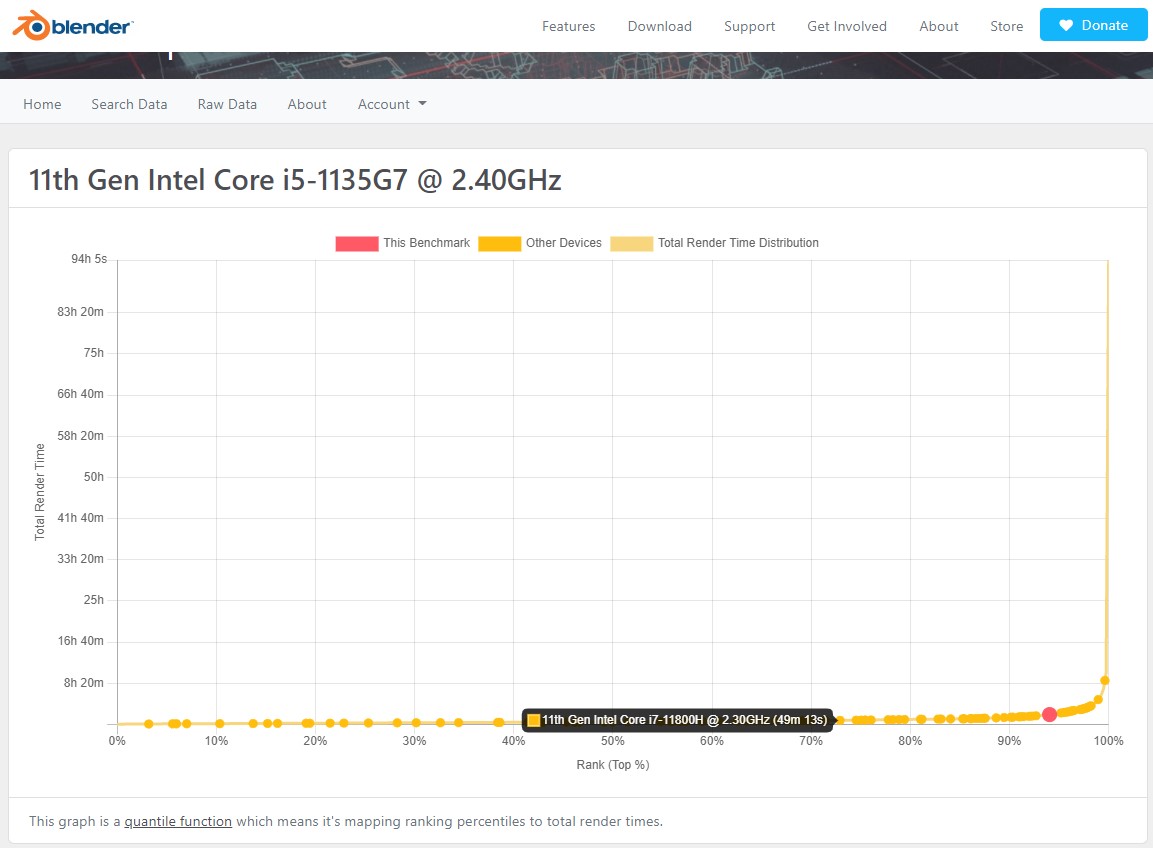The width and height of the screenshot is (1153, 848).
Task: Click the 10% x-axis label
Action: pos(216,741)
